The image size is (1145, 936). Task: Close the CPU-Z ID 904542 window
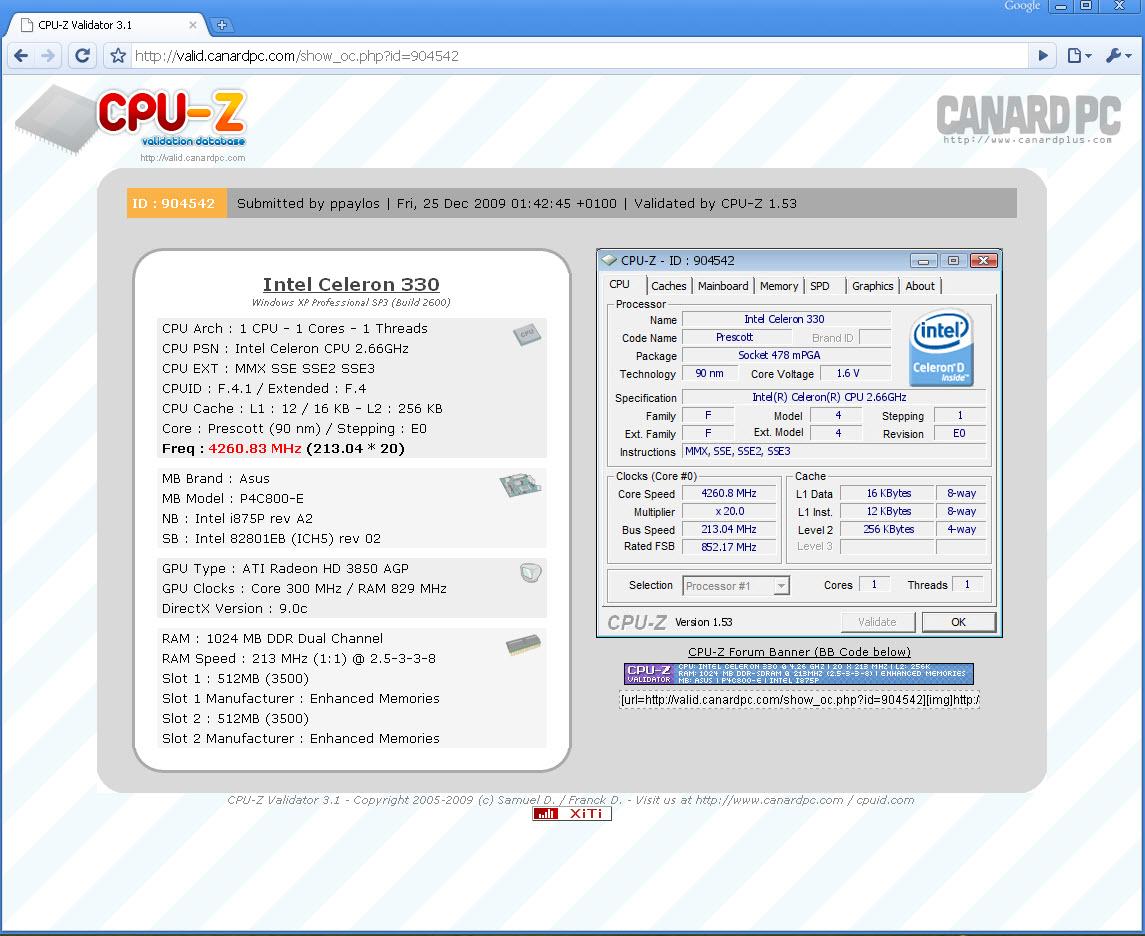(984, 261)
